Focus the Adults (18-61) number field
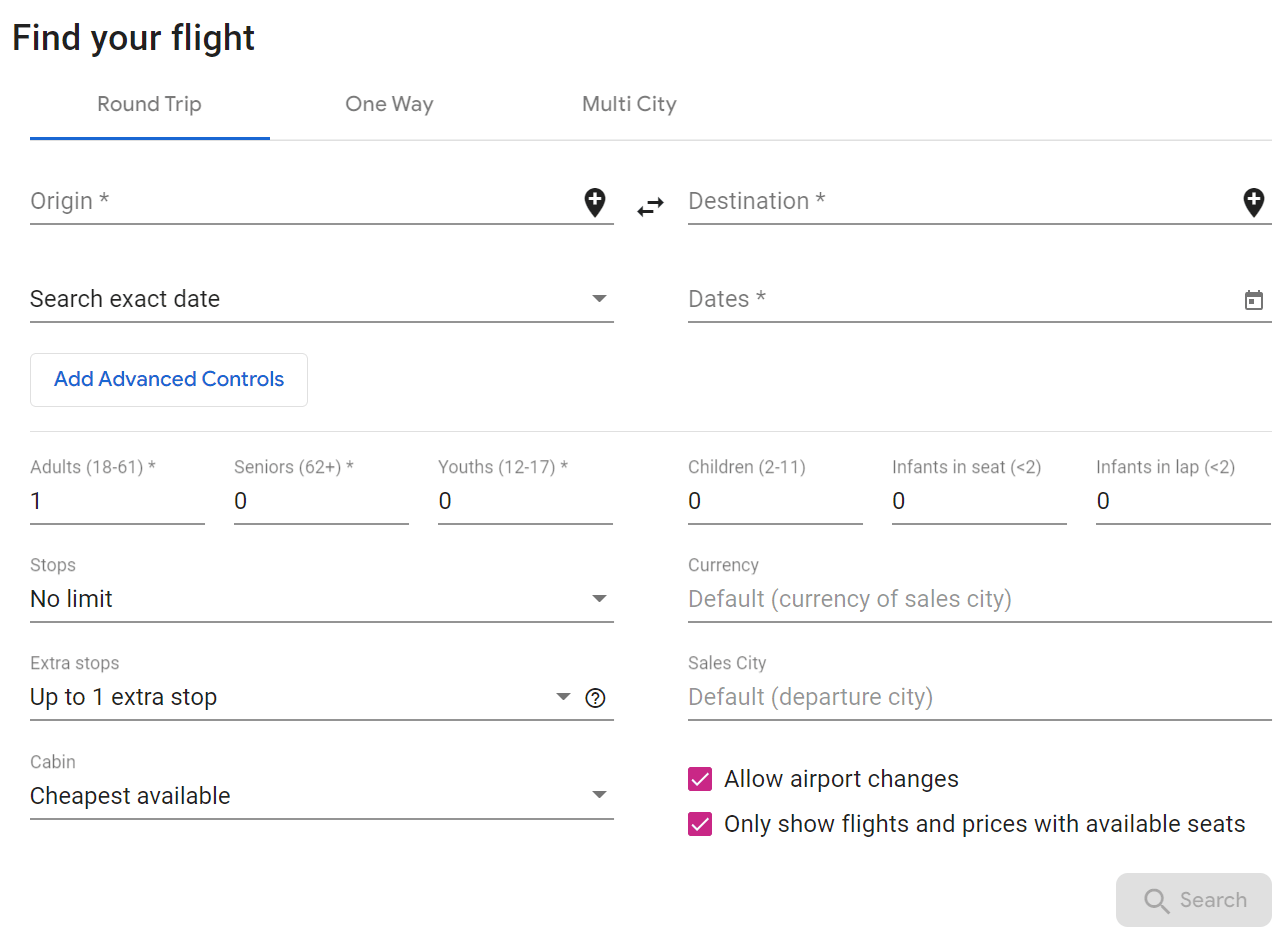This screenshot has width=1287, height=942. click(x=117, y=502)
